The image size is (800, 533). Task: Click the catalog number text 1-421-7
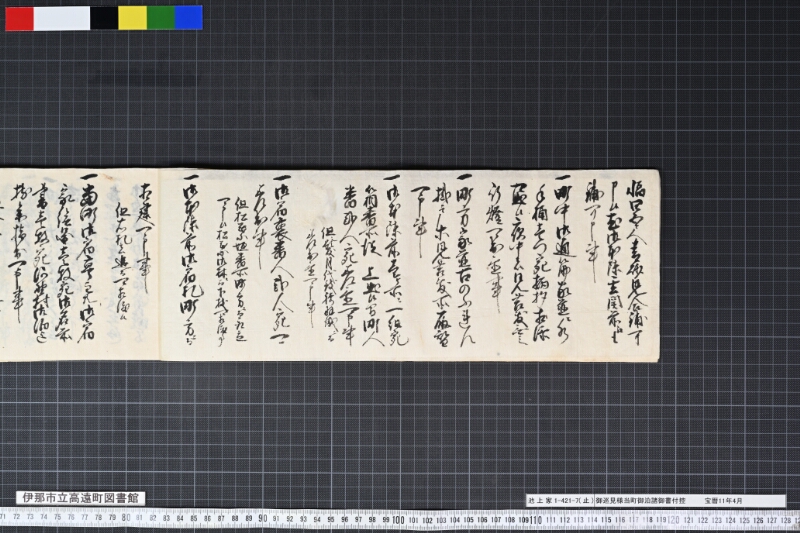click(x=568, y=501)
